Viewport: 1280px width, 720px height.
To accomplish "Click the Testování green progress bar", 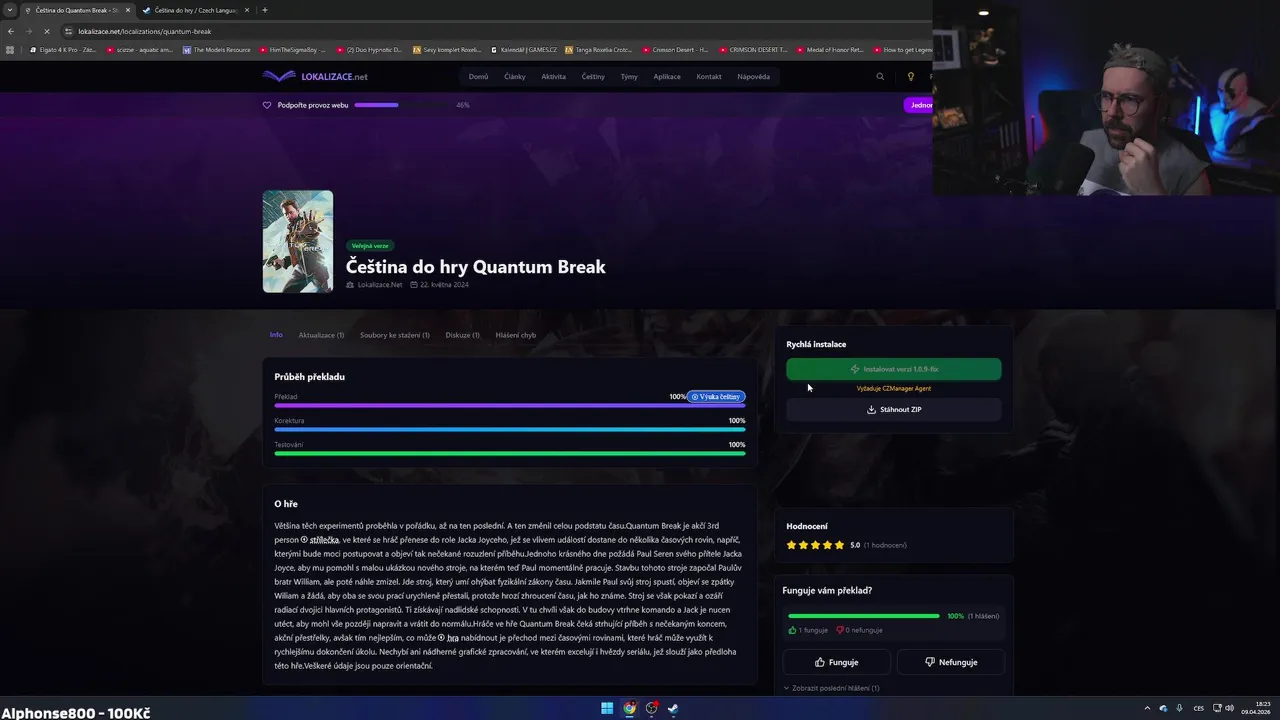I will click(510, 454).
